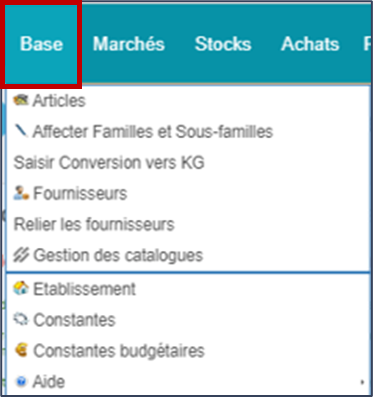This screenshot has height=397, width=373.
Task: Click the euro icon for Constantes budgétaires
Action: pyautogui.click(x=21, y=350)
